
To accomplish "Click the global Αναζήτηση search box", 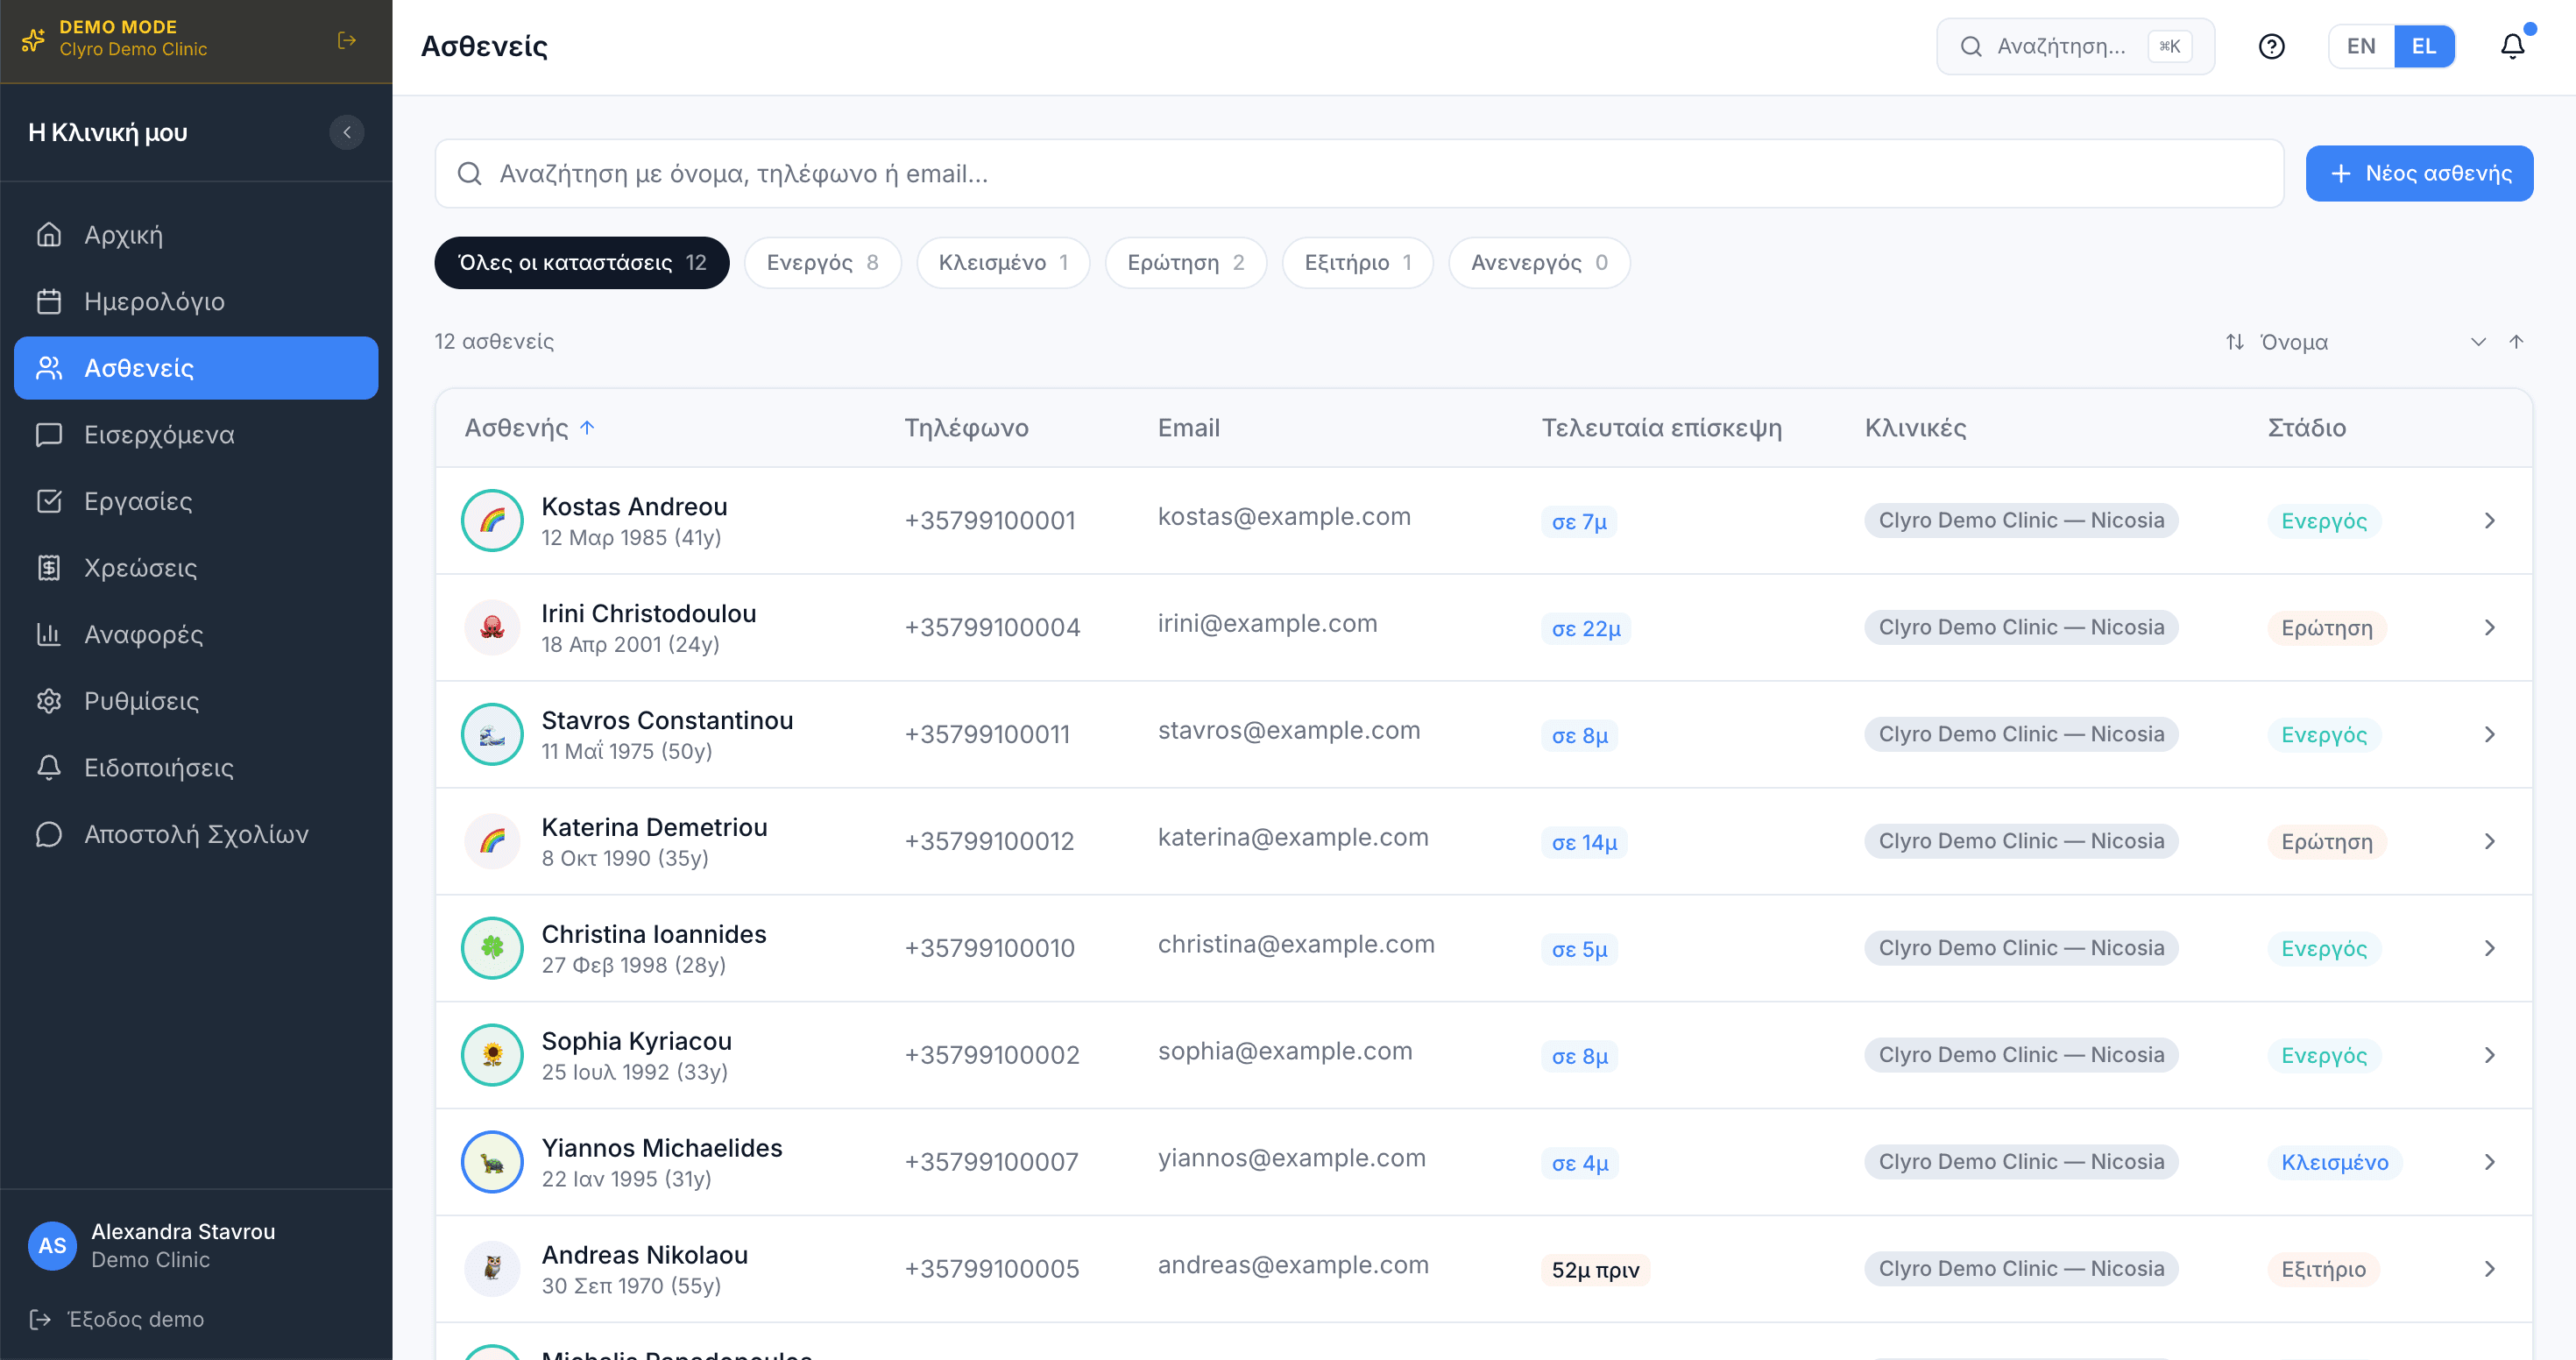I will [2075, 46].
